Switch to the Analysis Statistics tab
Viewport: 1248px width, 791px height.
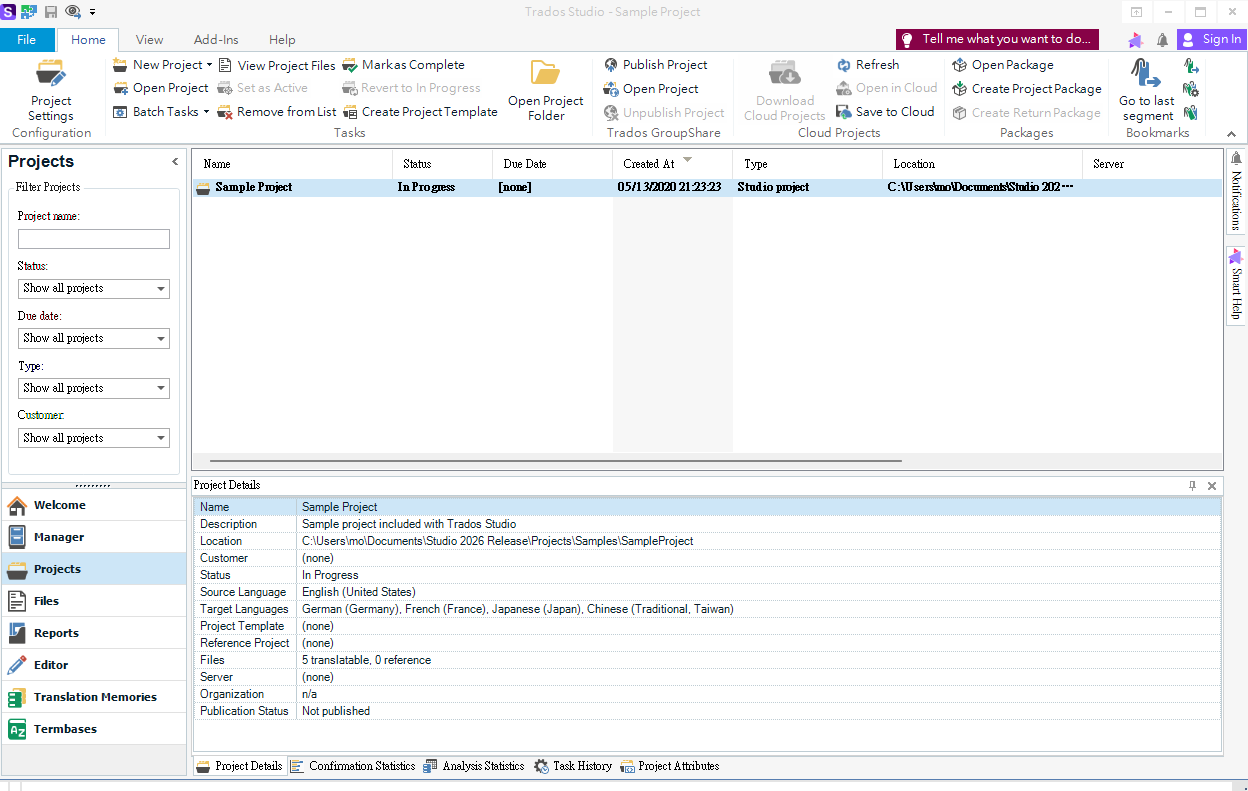473,766
